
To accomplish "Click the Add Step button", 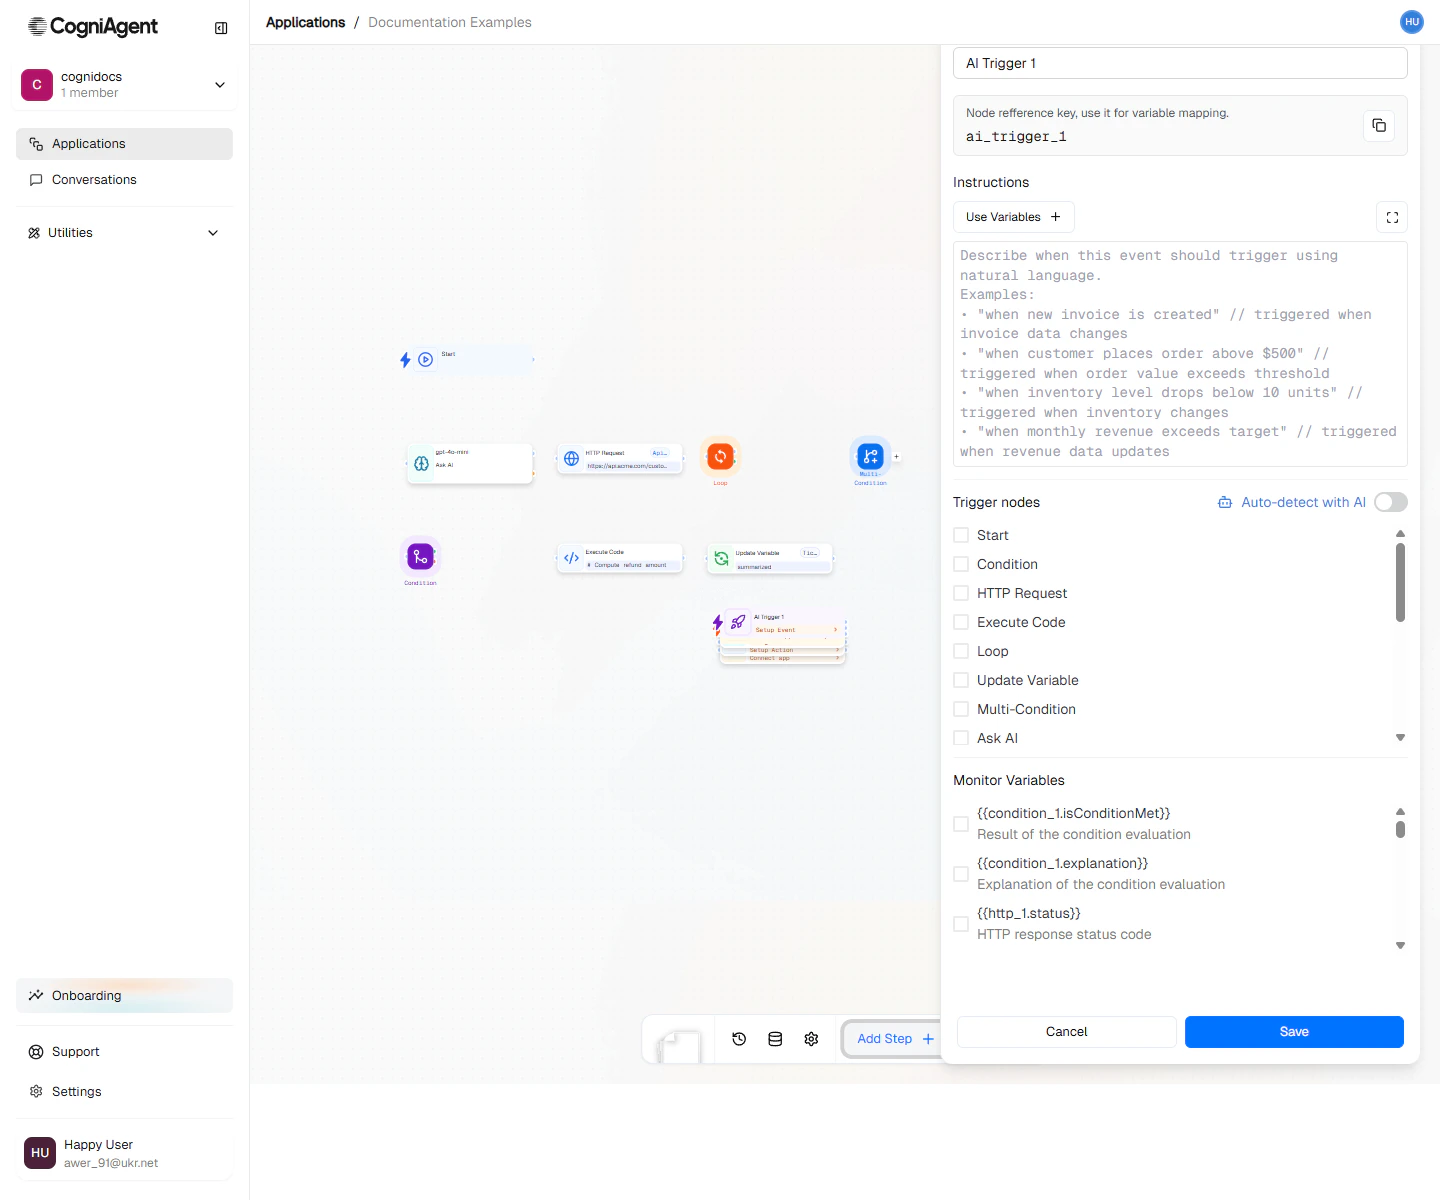I will (893, 1039).
